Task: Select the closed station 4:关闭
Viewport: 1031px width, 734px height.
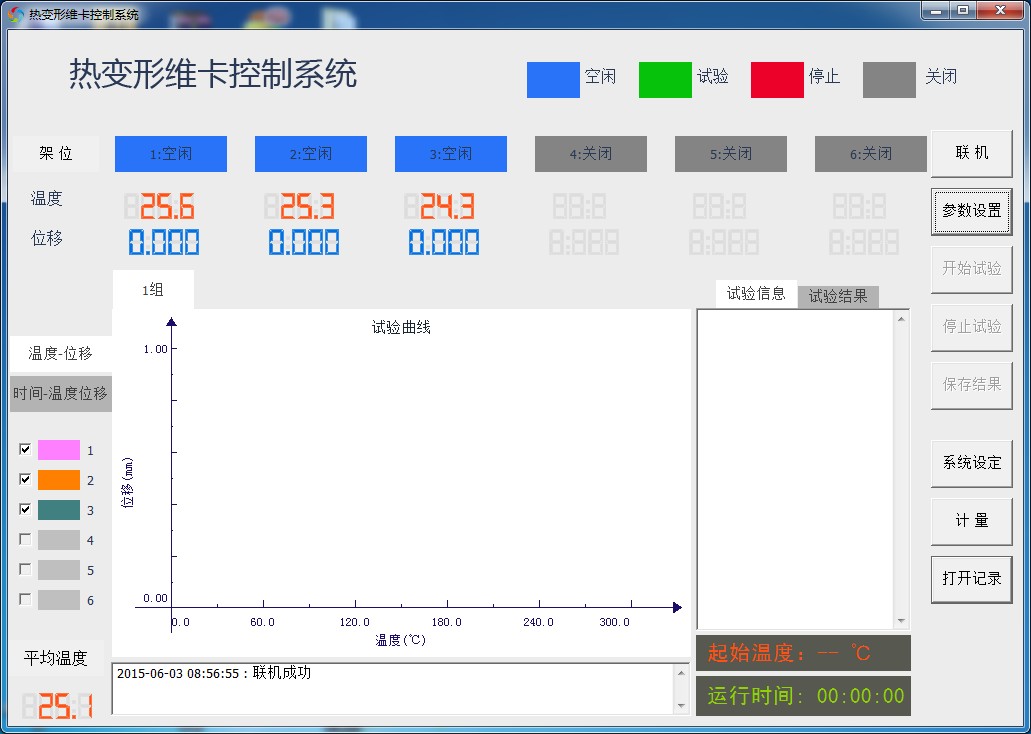Action: tap(590, 153)
